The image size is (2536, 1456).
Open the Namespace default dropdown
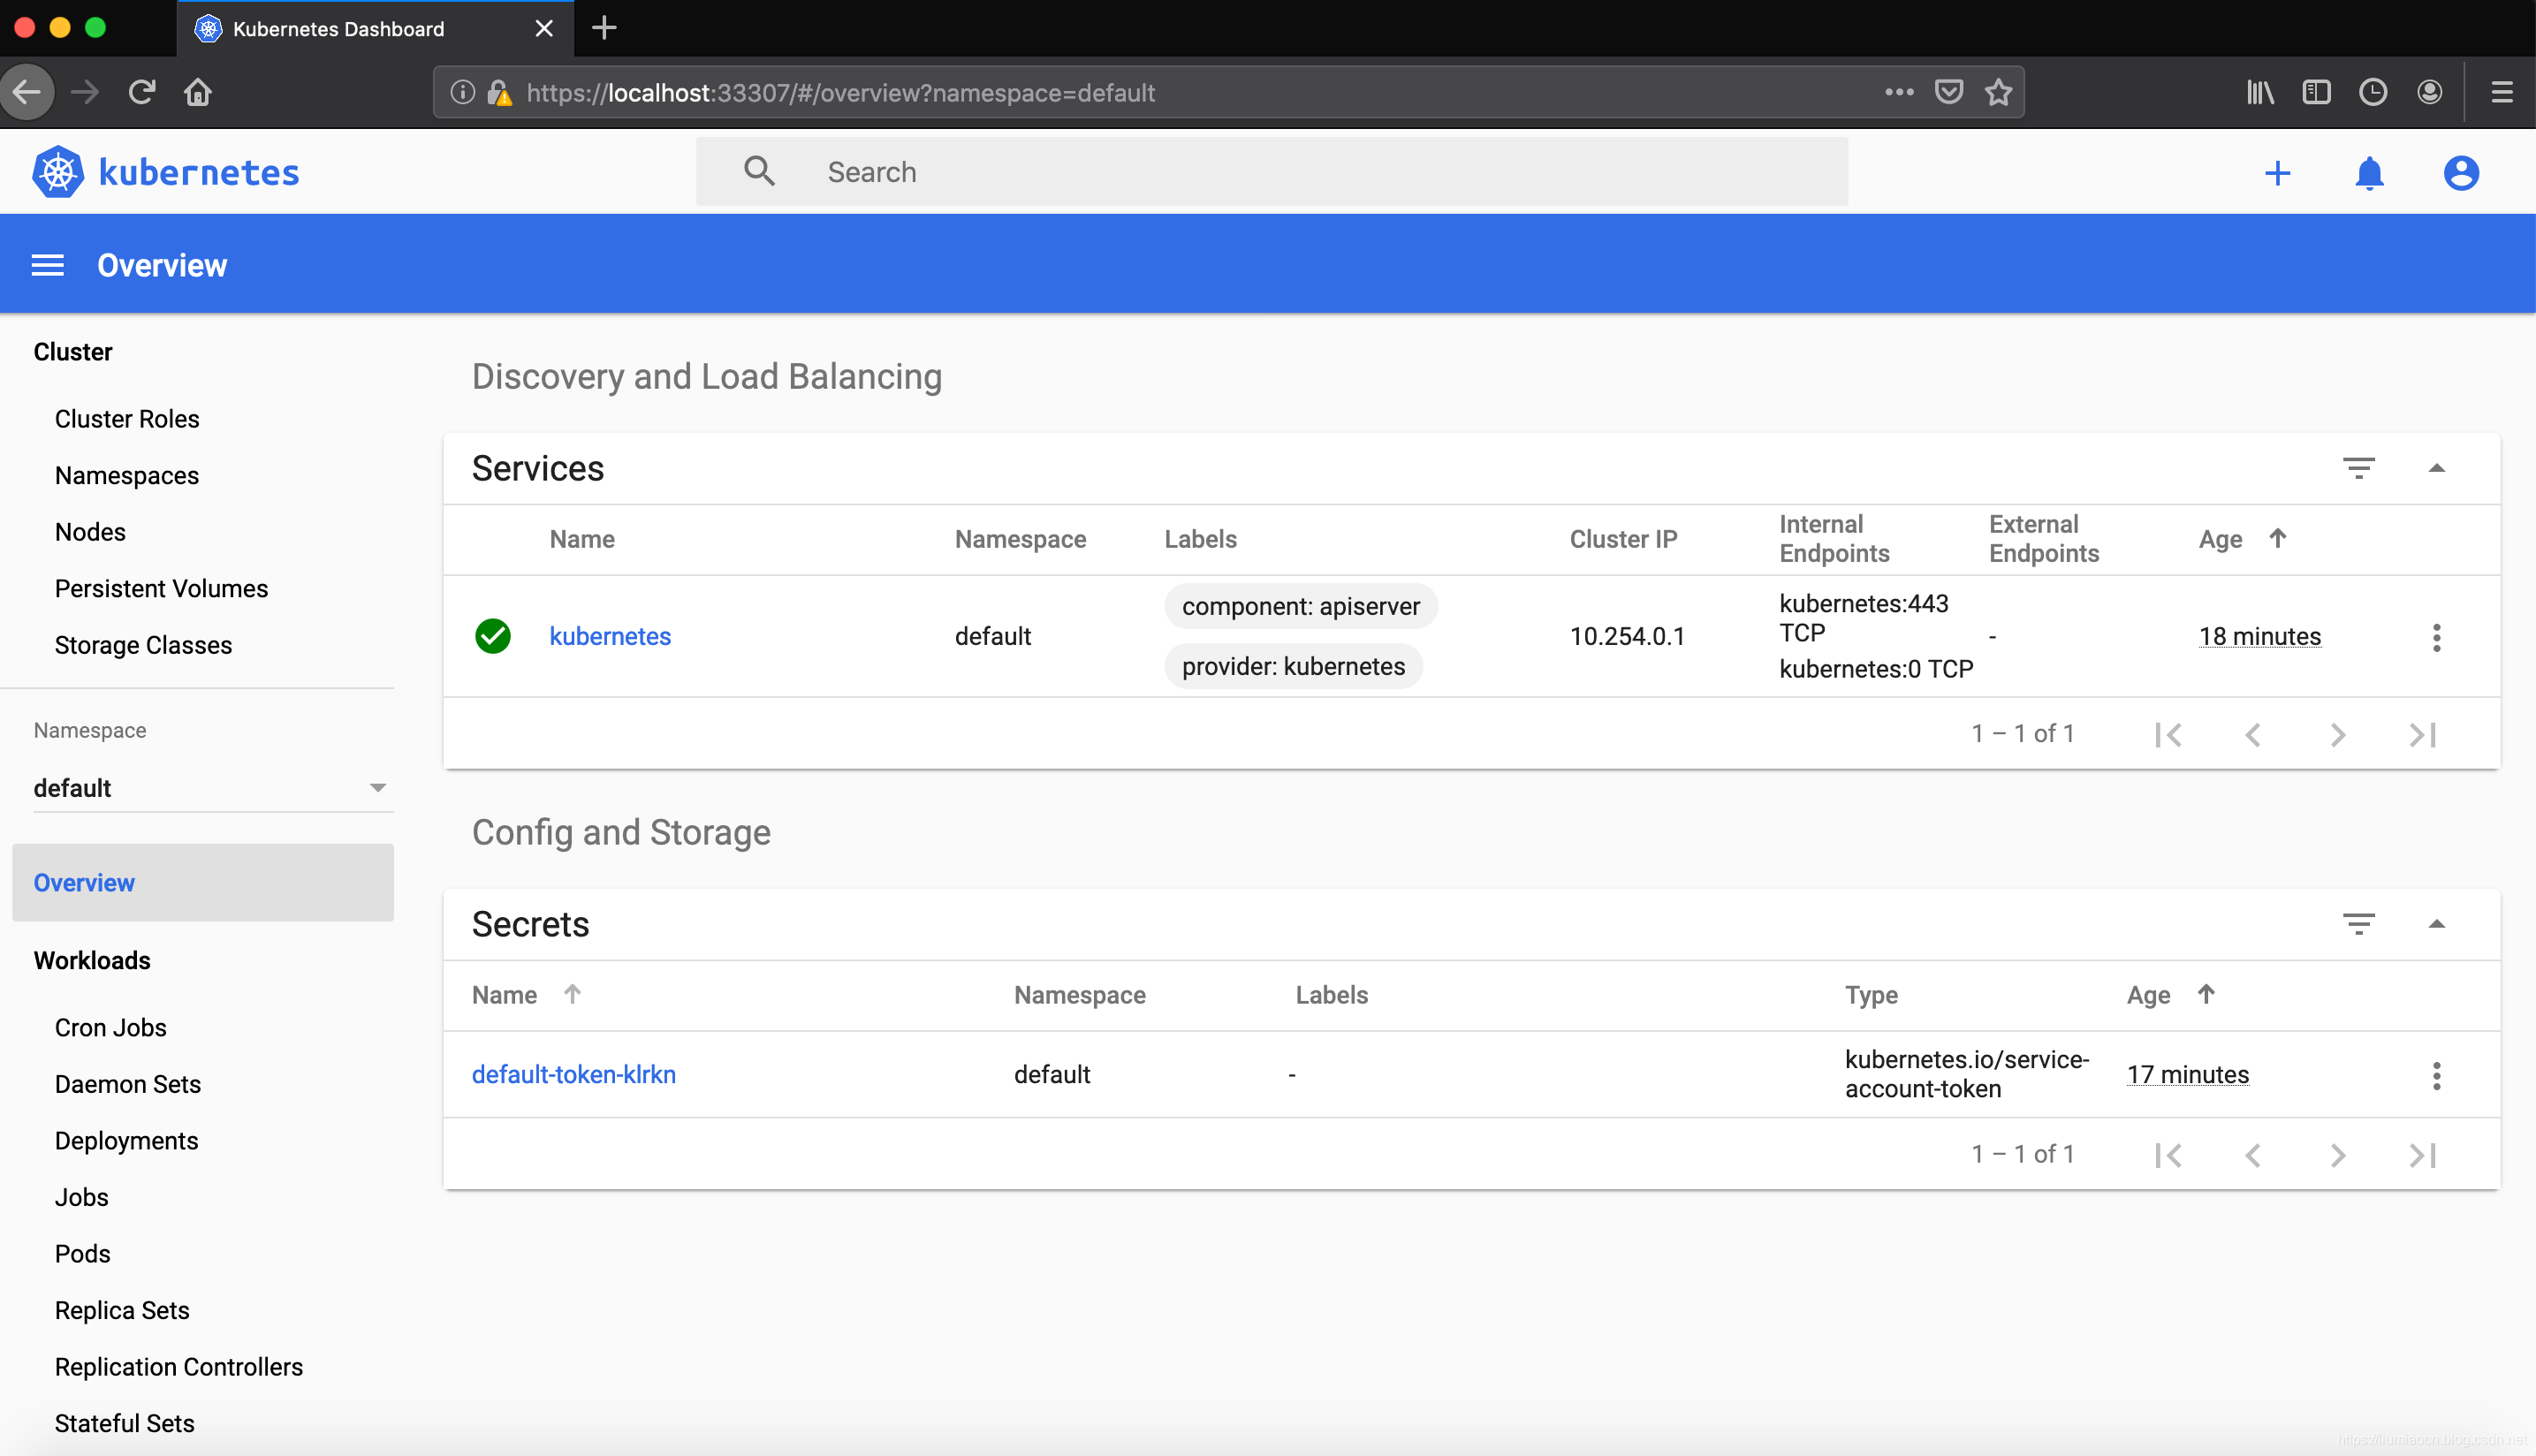[x=213, y=788]
